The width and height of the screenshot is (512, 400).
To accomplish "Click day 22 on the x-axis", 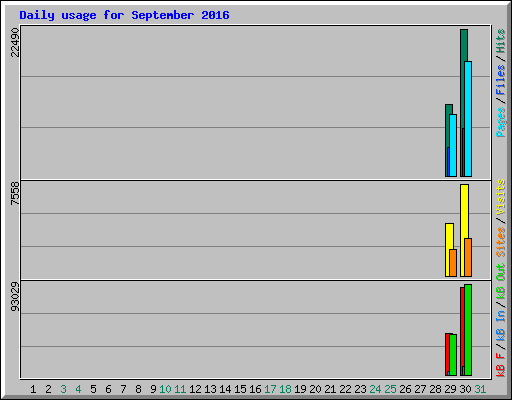I will click(345, 389).
